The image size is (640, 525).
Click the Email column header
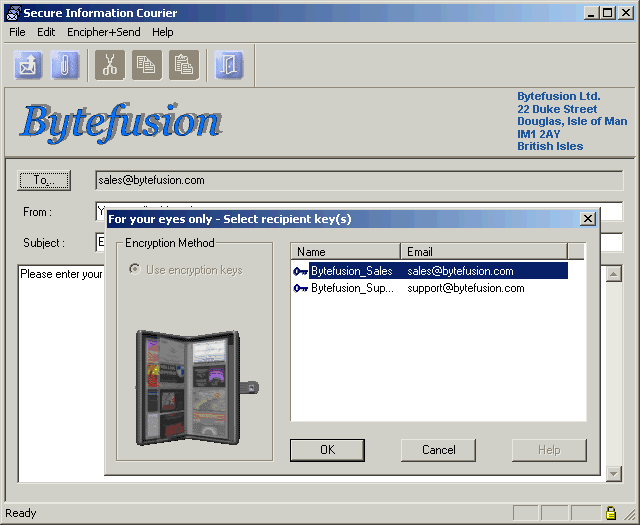pyautogui.click(x=484, y=251)
